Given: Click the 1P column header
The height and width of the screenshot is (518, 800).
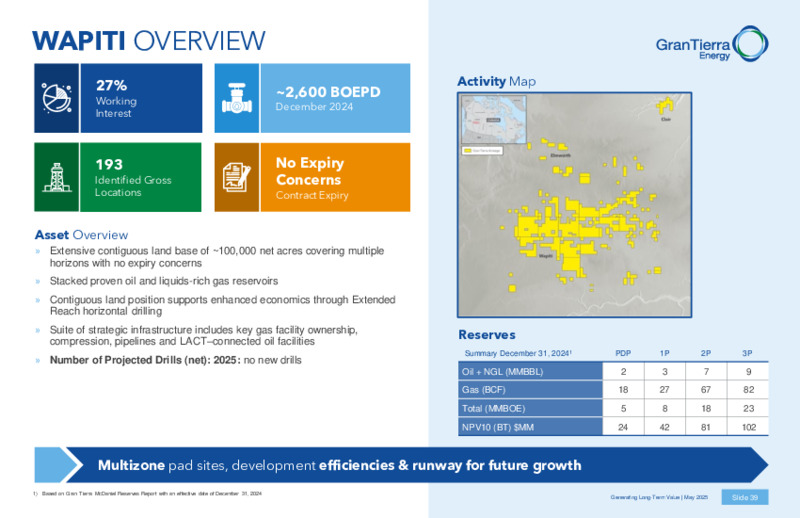Looking at the screenshot, I should tap(664, 353).
